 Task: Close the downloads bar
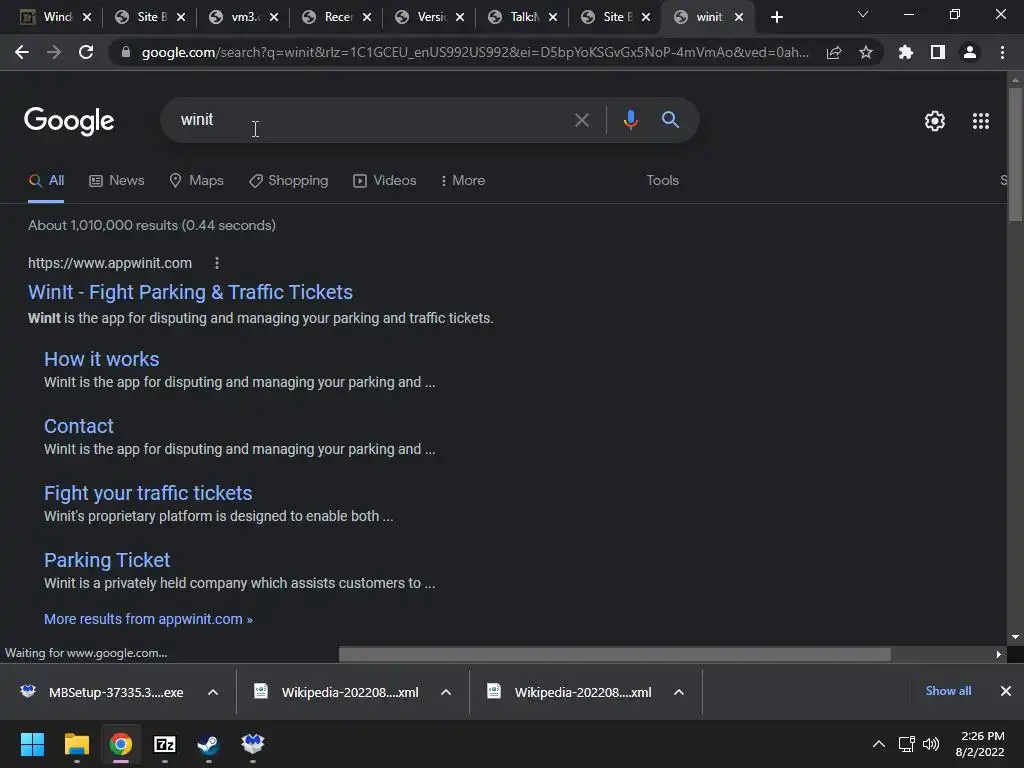coord(1006,691)
